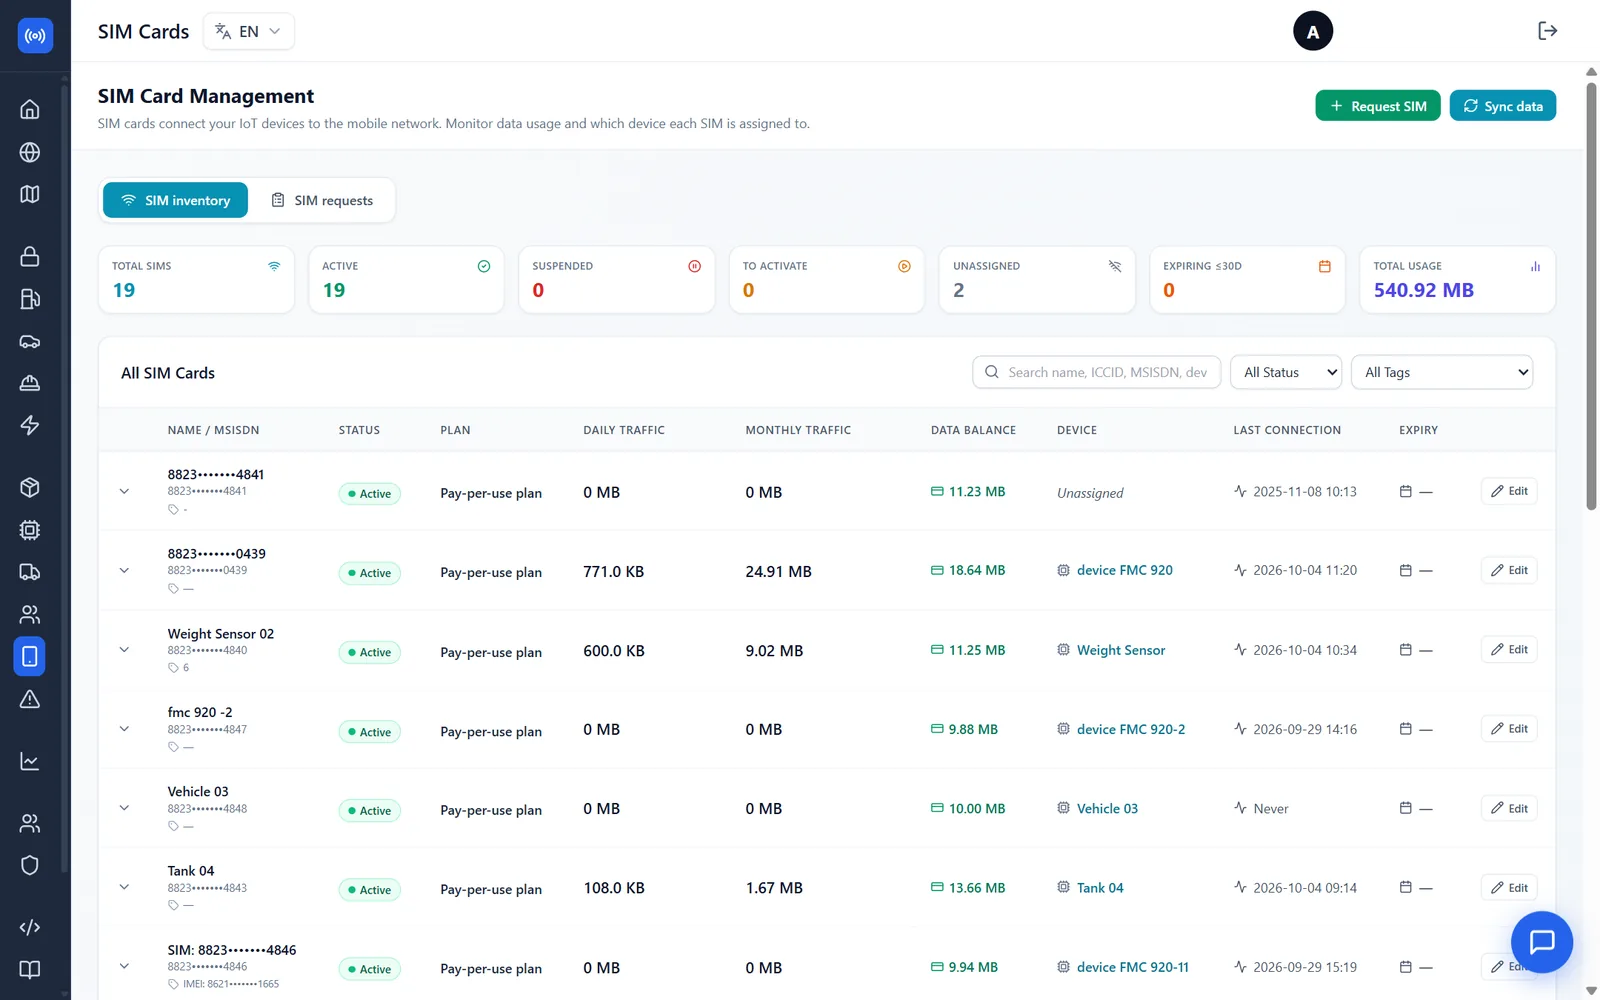
Task: Click the Last Connection column header
Action: coord(1287,430)
